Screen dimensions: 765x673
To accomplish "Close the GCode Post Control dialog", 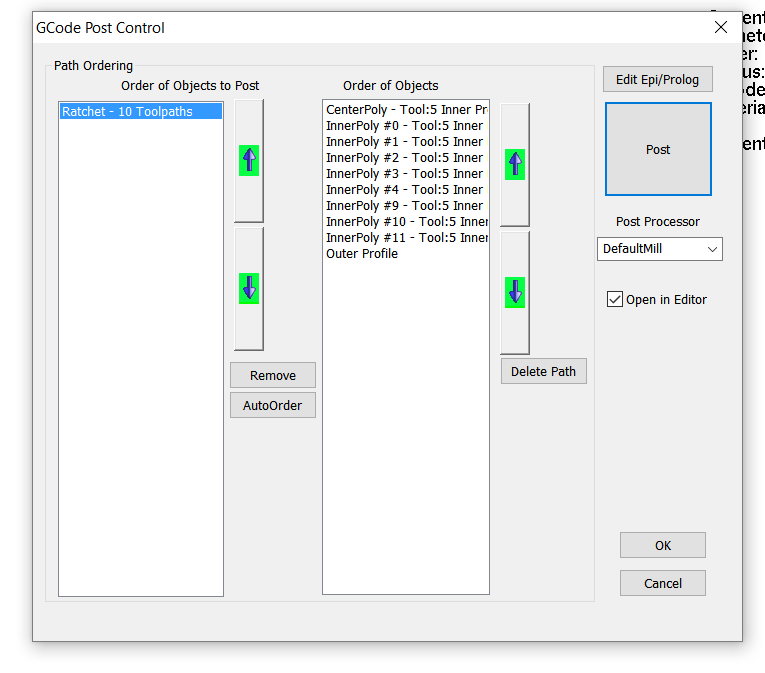I will (720, 28).
